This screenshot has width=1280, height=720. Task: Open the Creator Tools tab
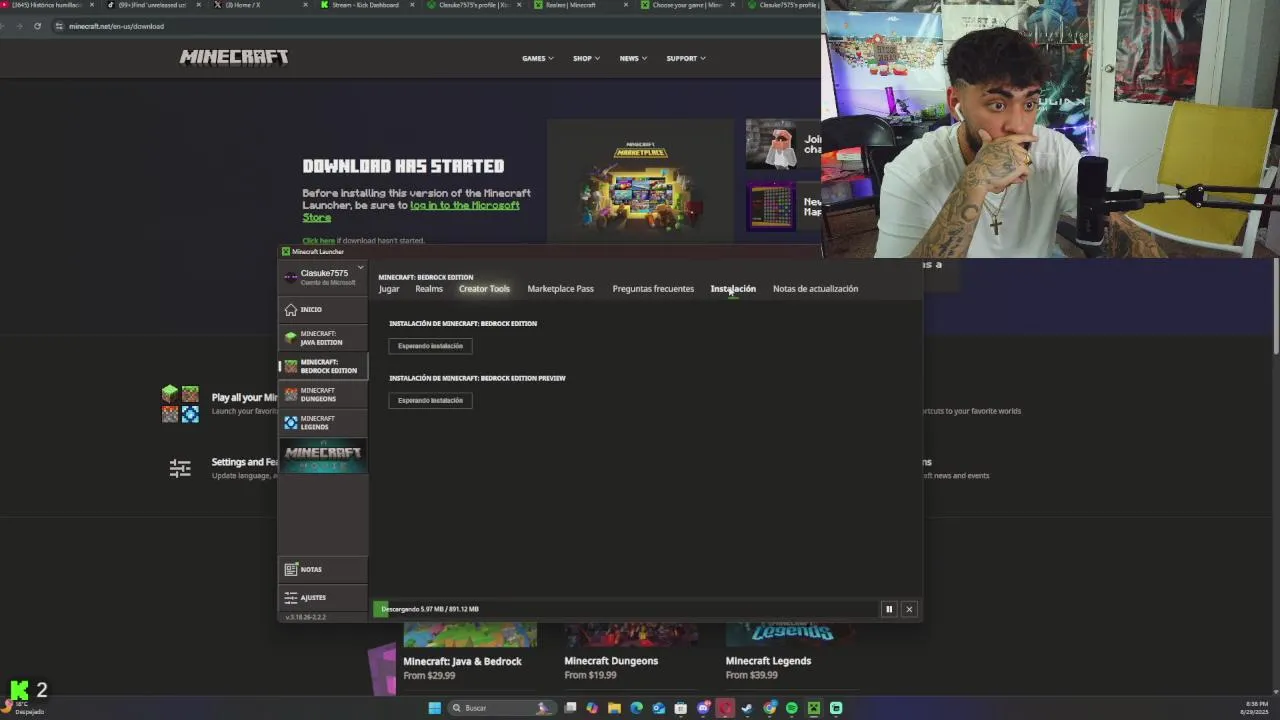coord(484,289)
